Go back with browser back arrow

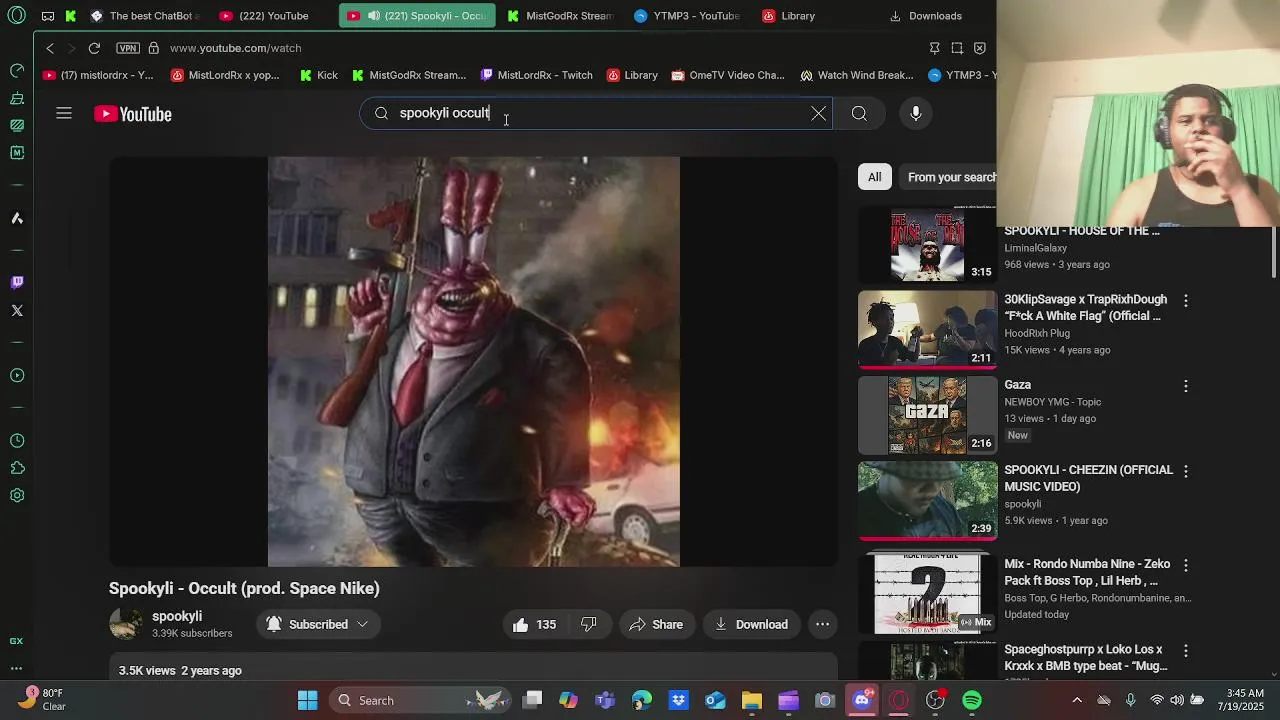tap(50, 48)
